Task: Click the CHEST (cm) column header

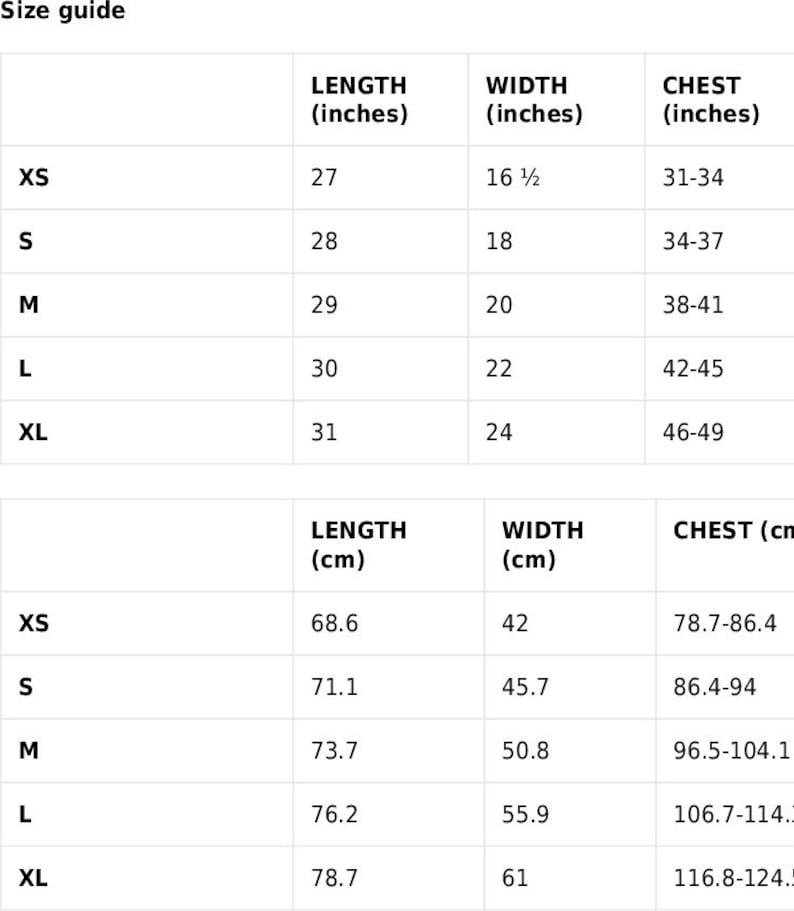Action: [733, 531]
